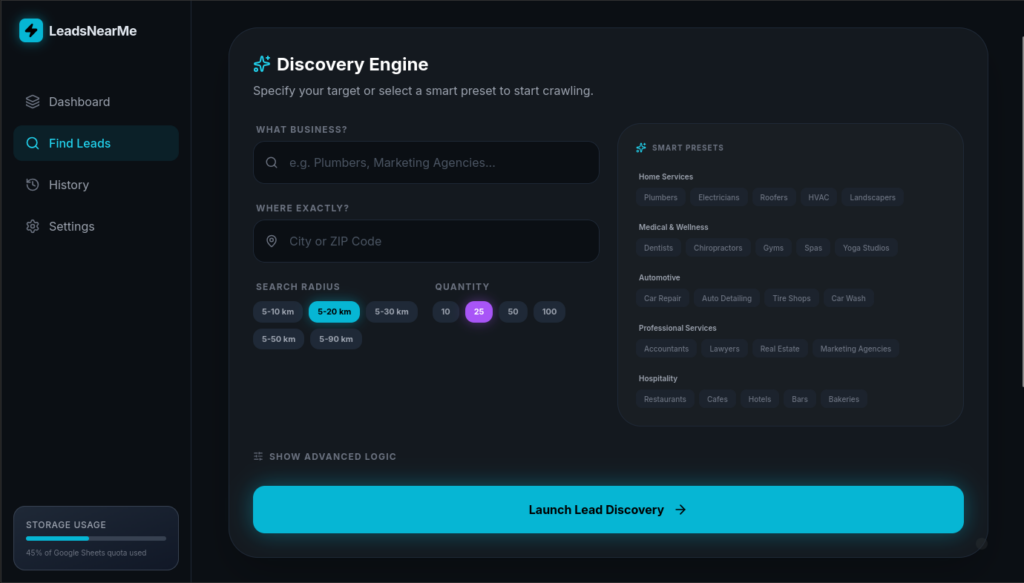Click the location pin icon
Viewport: 1024px width, 583px height.
click(272, 241)
